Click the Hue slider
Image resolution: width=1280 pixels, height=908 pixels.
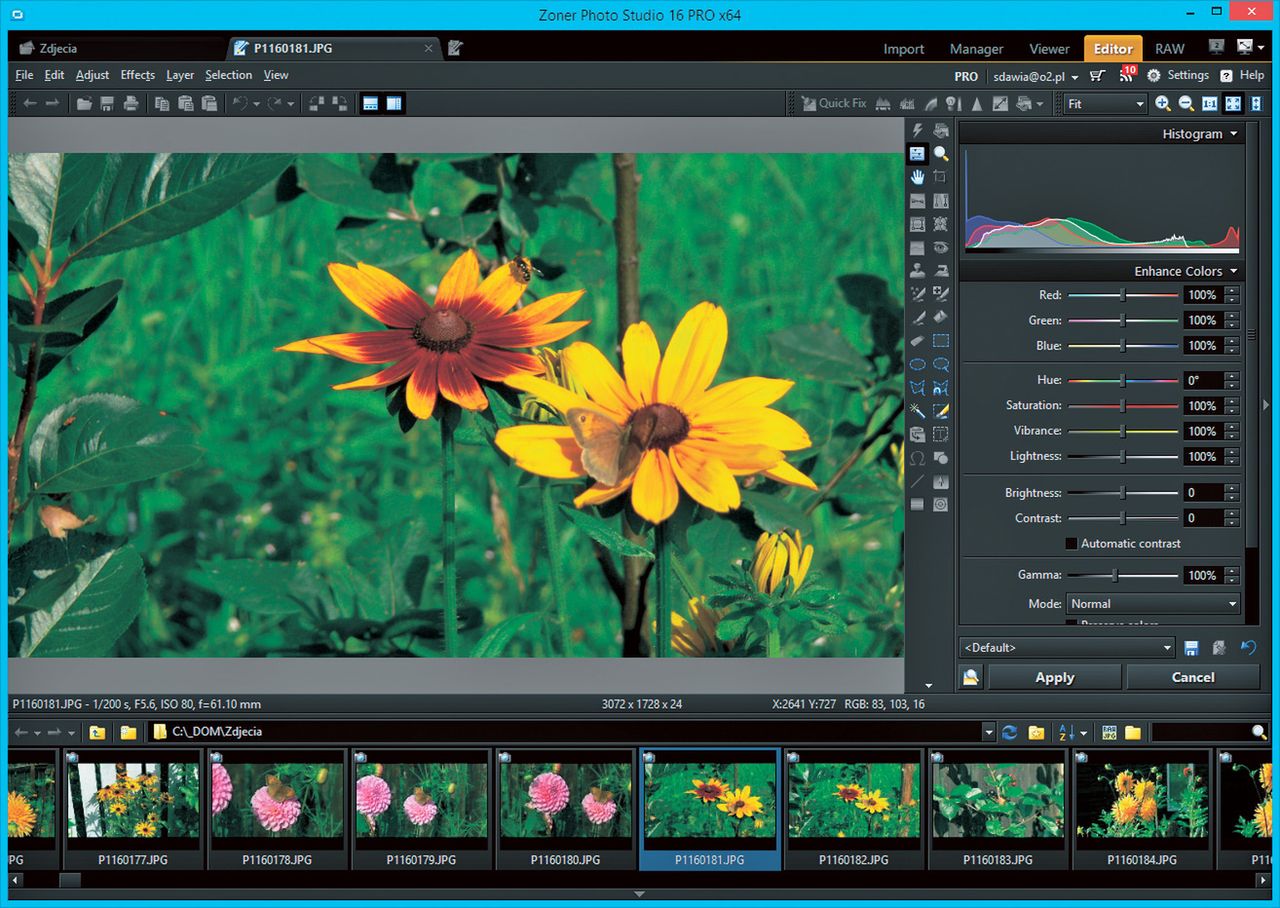[x=1122, y=381]
